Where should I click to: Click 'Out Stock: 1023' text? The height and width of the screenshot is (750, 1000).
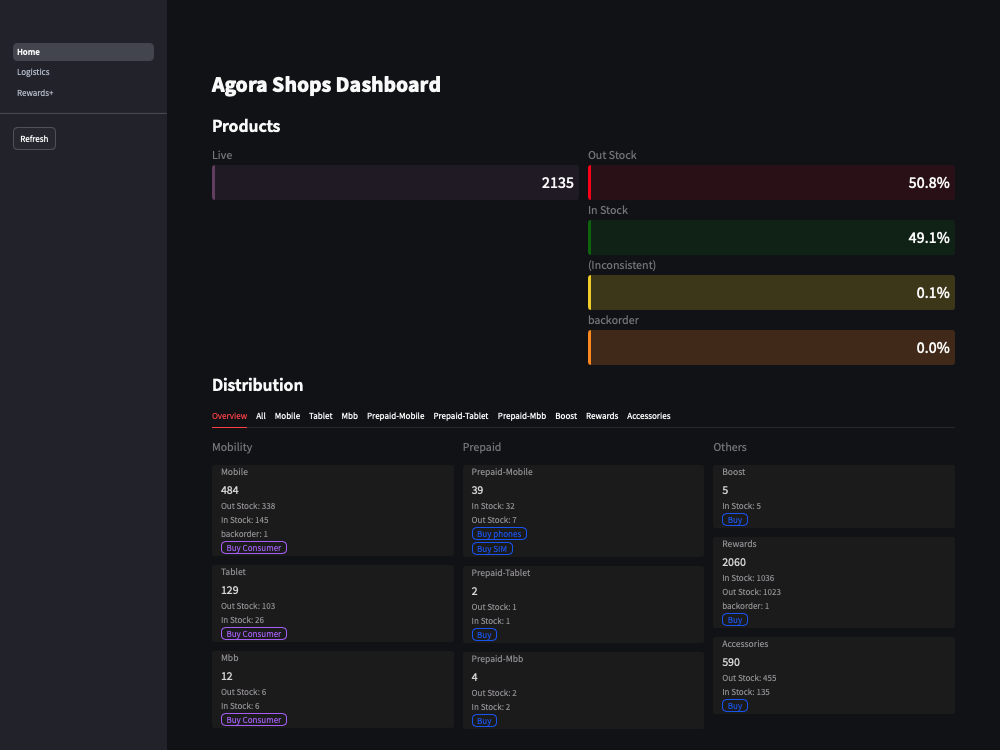pos(751,592)
